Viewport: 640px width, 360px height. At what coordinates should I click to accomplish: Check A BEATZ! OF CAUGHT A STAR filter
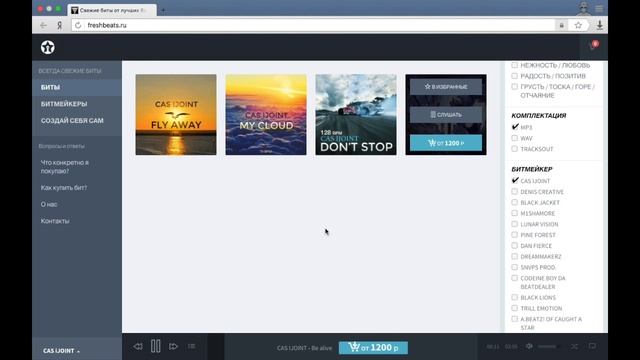515,319
